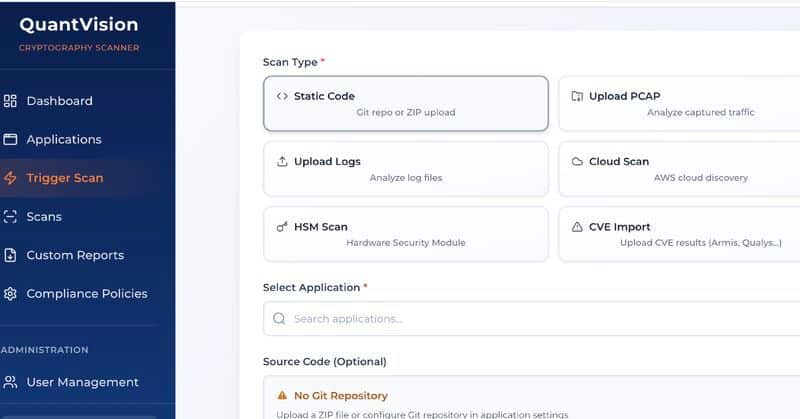Choose the Upload Logs scan type
Viewport: 800px width, 419px height.
406,169
